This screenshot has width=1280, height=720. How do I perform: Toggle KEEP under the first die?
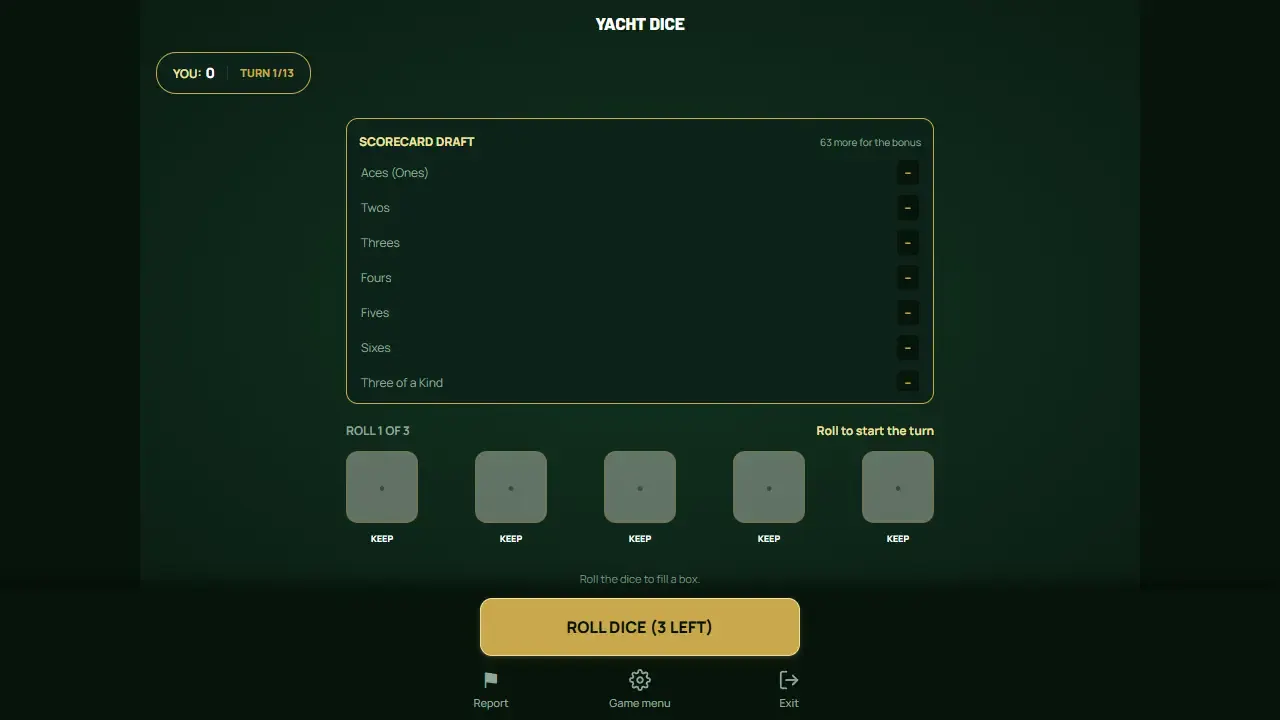(x=382, y=539)
